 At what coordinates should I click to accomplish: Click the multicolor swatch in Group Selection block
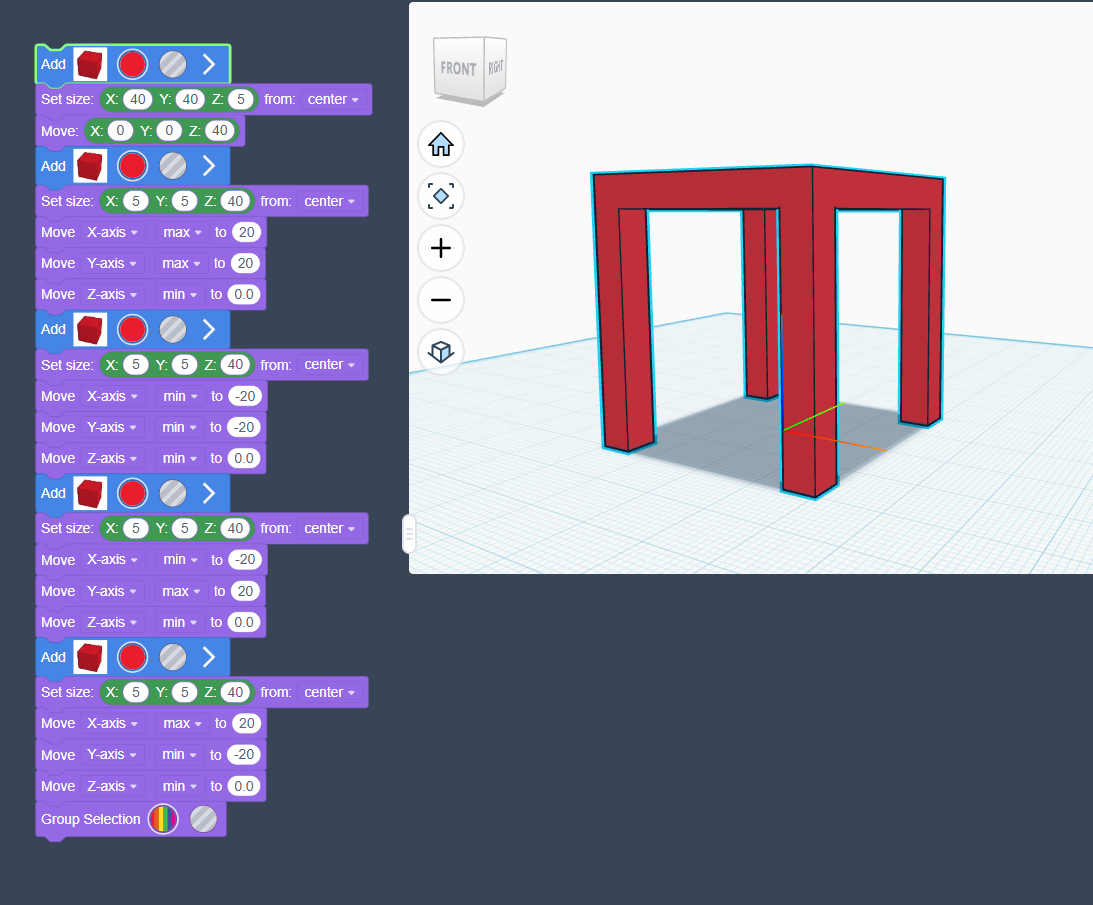click(163, 819)
